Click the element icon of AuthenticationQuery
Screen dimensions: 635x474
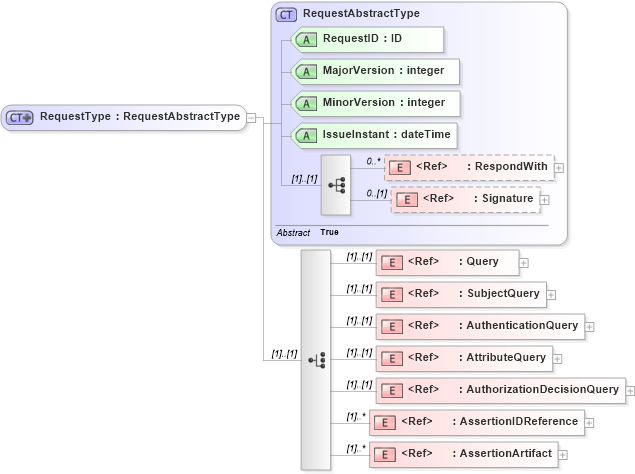[x=392, y=327]
